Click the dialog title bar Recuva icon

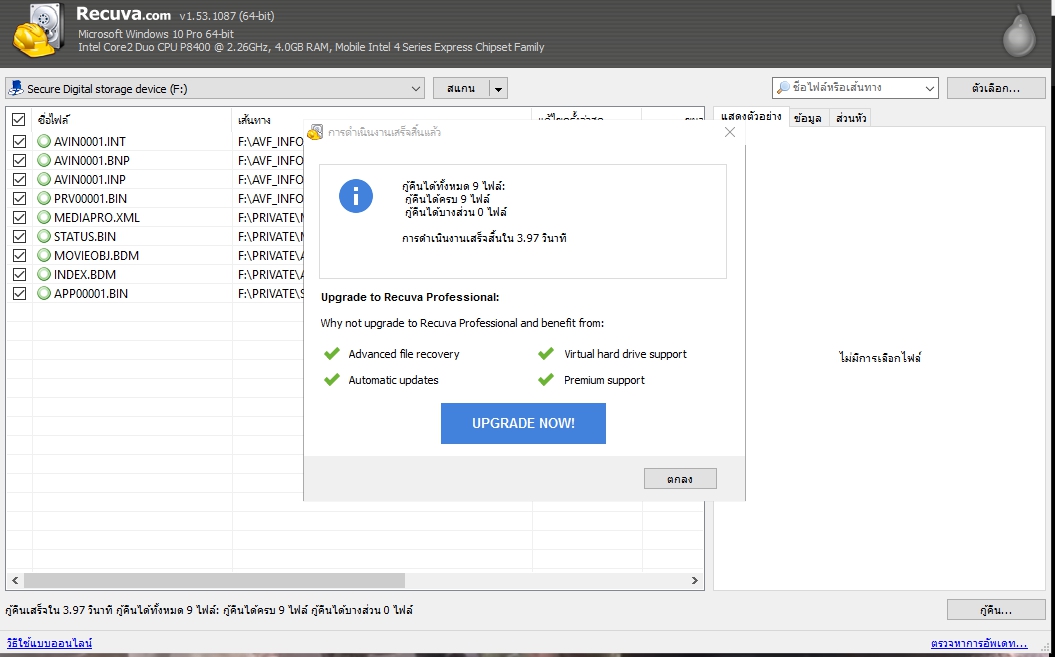[315, 132]
